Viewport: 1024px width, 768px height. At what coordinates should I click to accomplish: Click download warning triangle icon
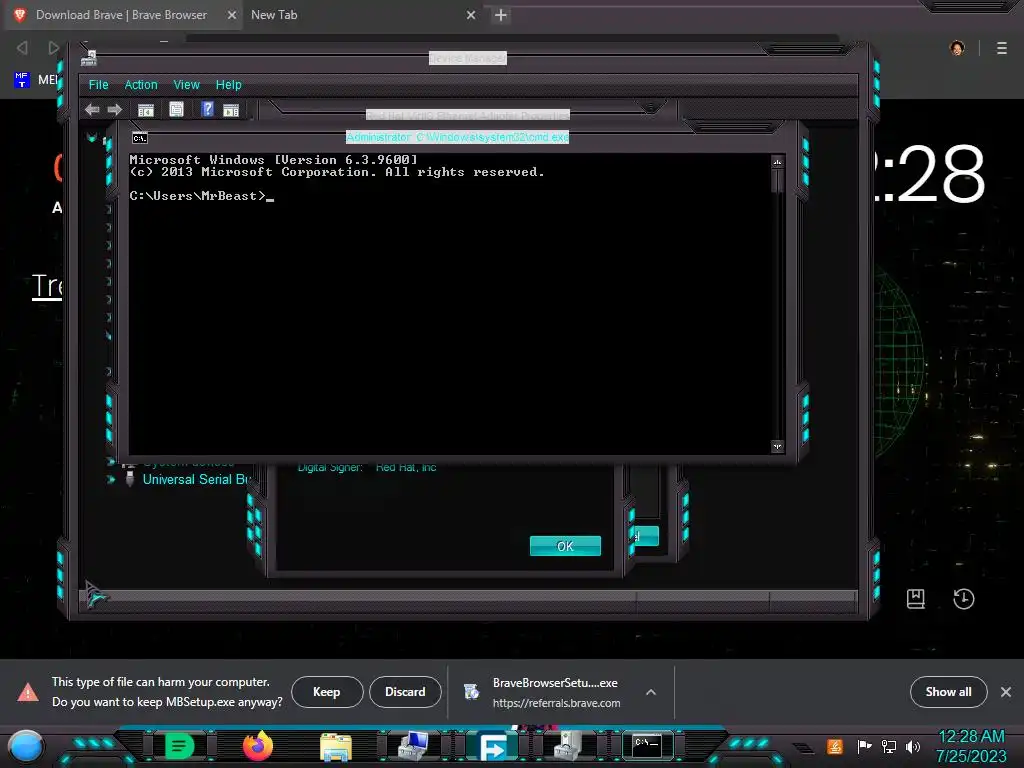click(x=27, y=692)
